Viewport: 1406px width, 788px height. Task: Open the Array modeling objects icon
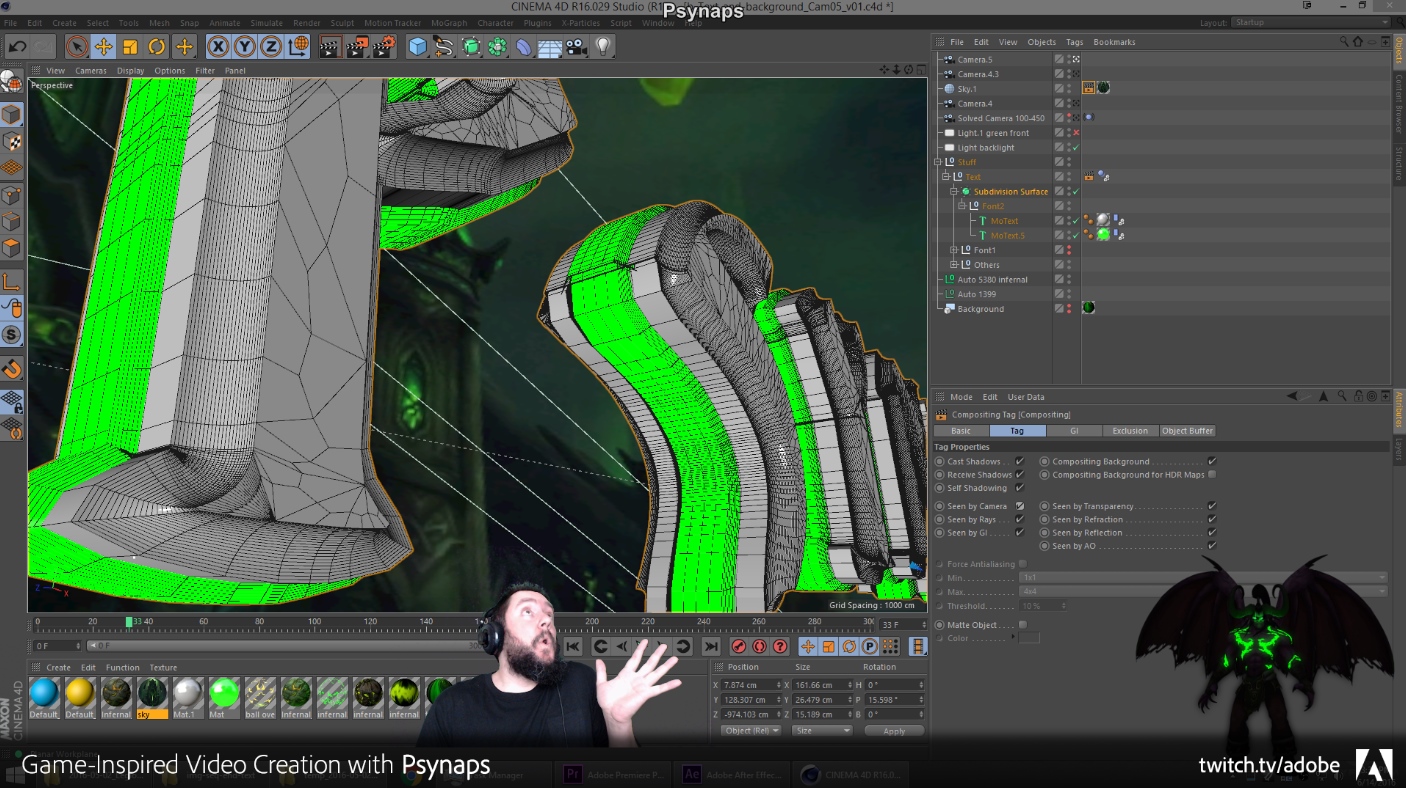[x=497, y=46]
